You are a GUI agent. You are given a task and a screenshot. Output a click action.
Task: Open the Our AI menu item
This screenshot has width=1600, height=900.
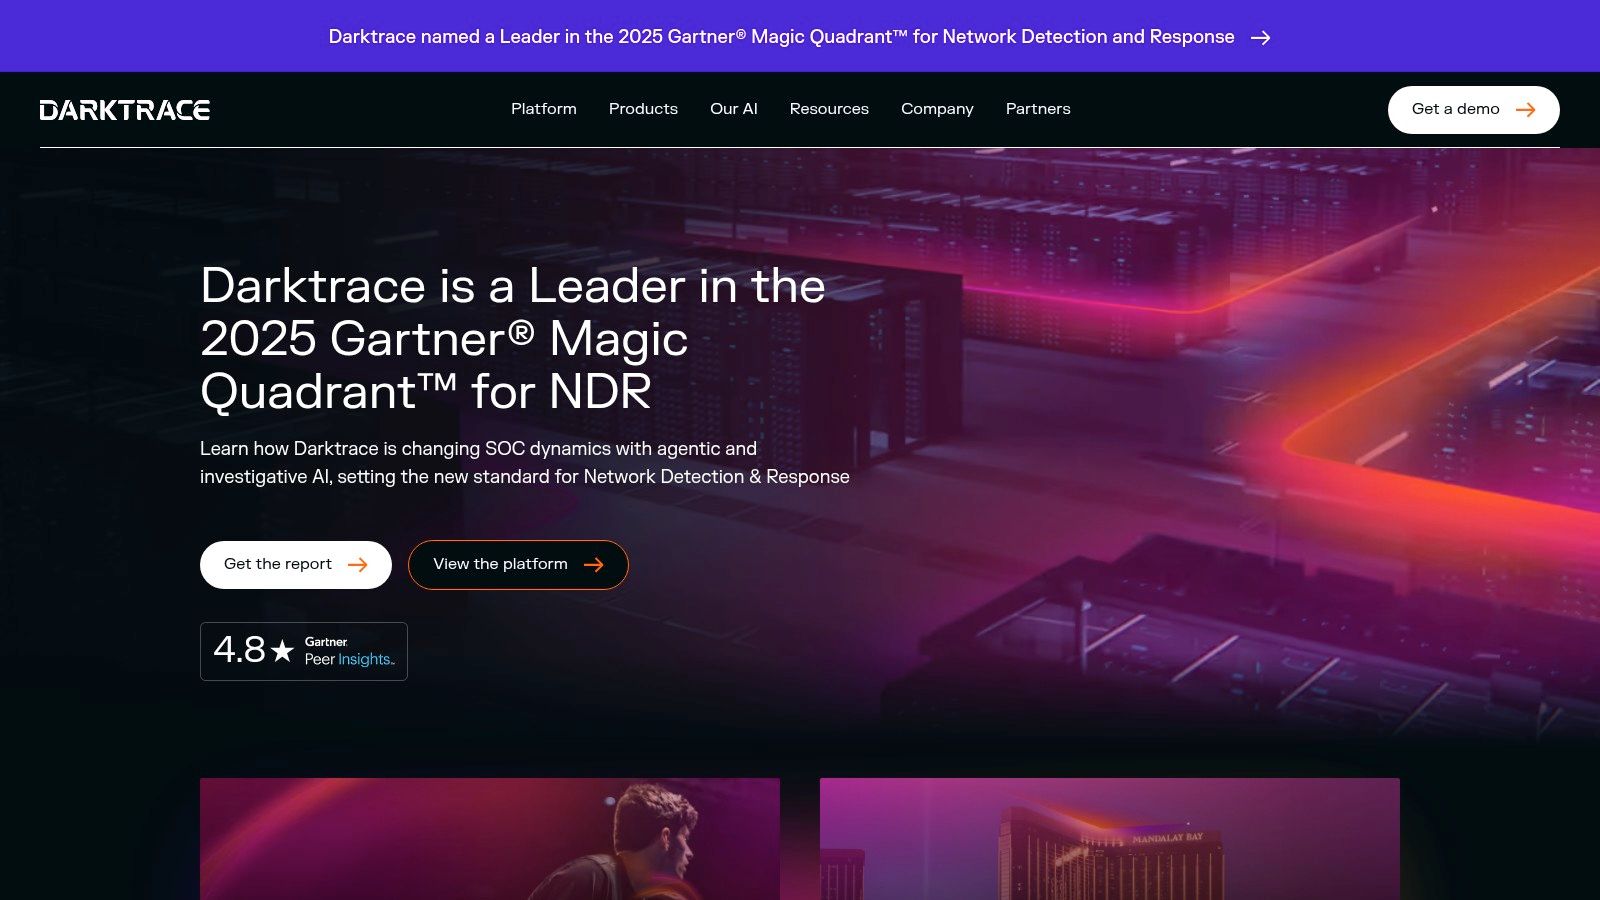[x=733, y=109]
